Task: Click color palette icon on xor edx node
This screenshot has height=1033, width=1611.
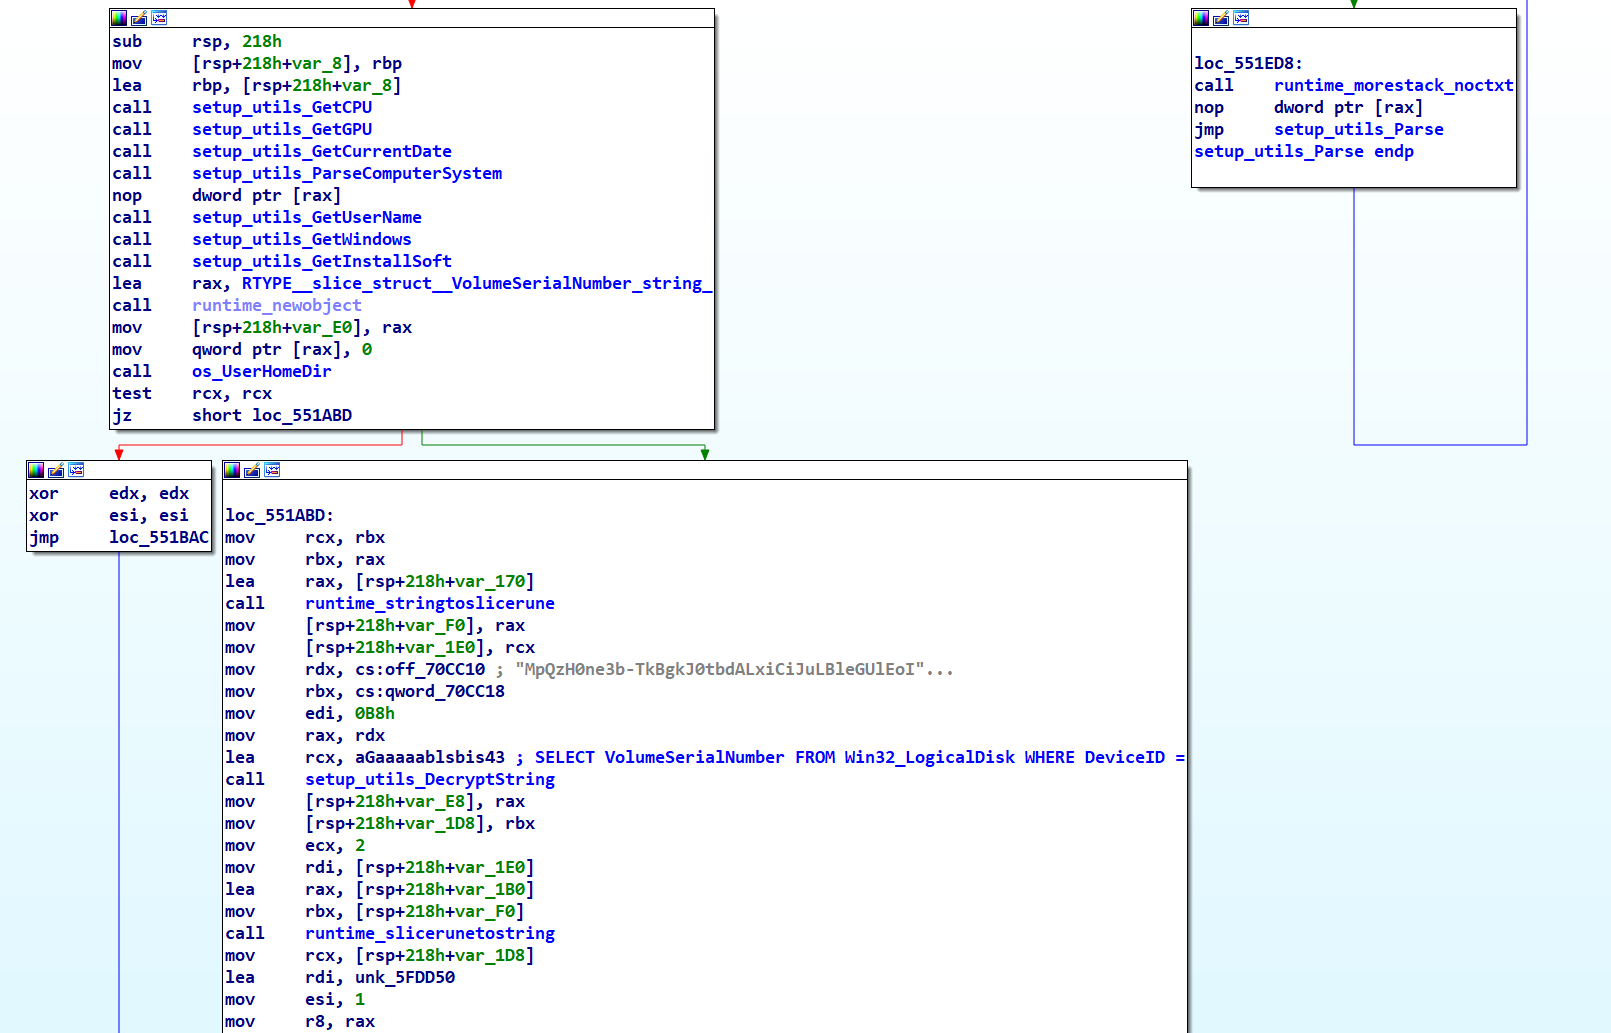Action: pos(36,470)
